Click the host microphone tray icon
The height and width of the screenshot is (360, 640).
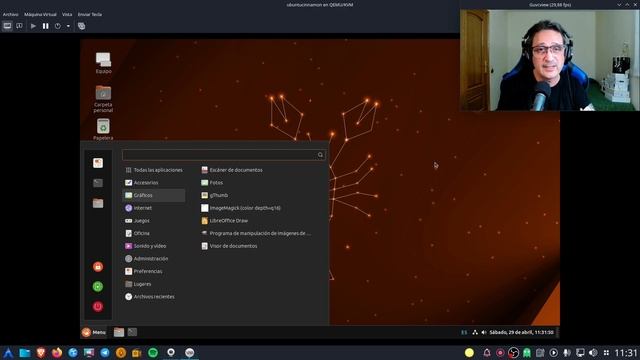point(567,353)
